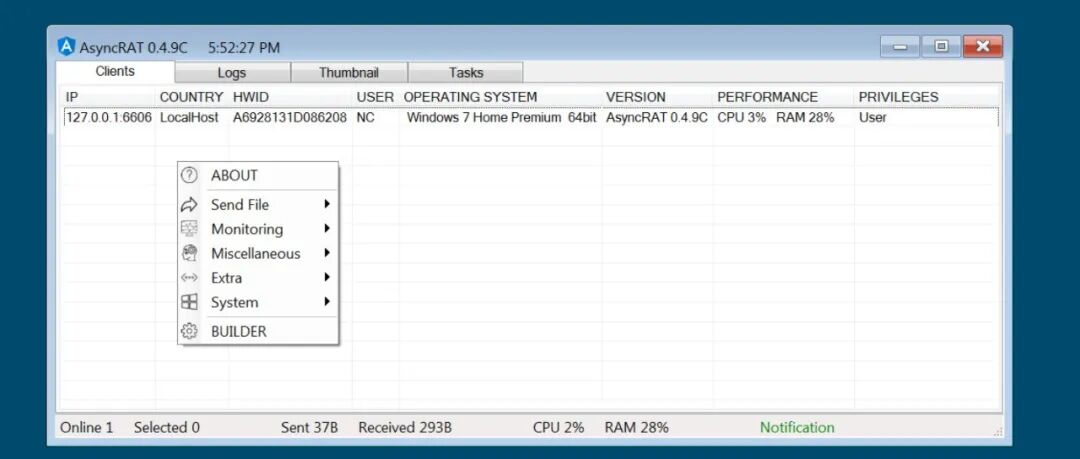1080x459 pixels.
Task: Choose Miscellaneous from context menu
Action: (x=258, y=254)
